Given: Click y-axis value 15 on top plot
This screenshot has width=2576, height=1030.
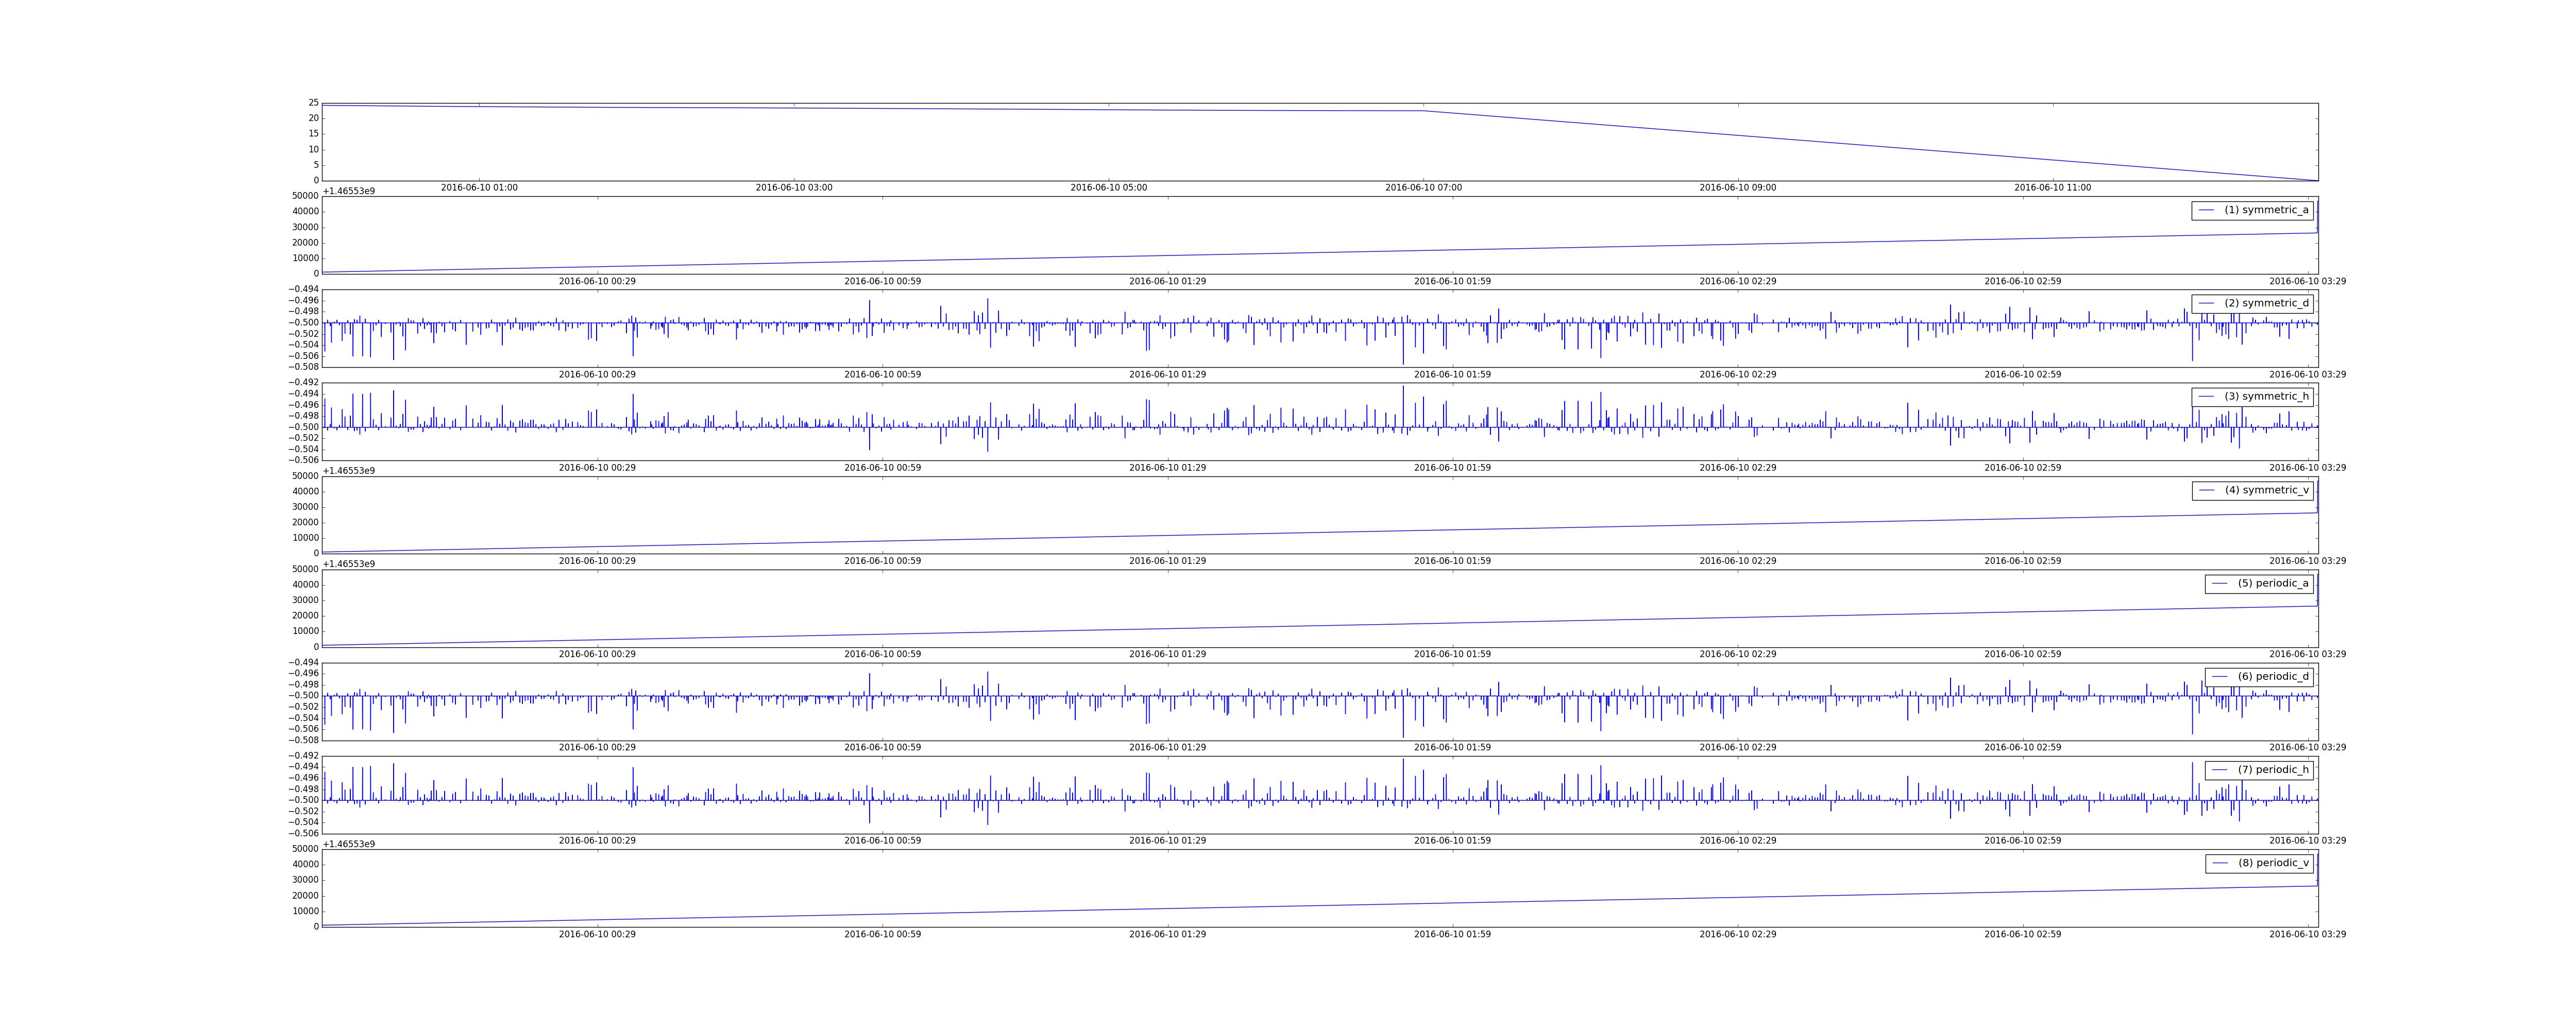Looking at the screenshot, I should [x=314, y=134].
